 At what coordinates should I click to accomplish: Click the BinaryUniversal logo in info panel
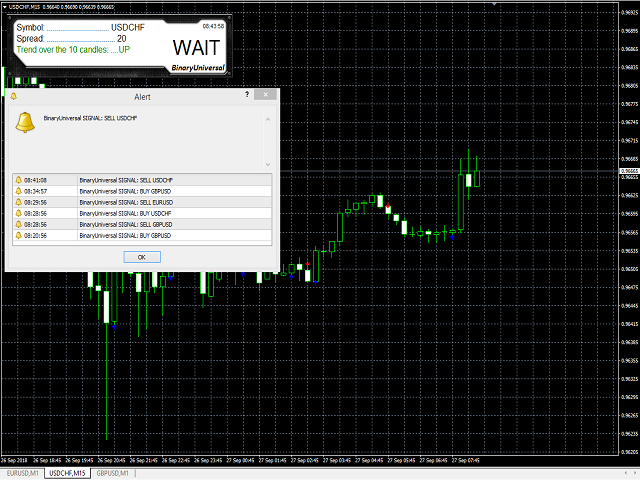198,68
